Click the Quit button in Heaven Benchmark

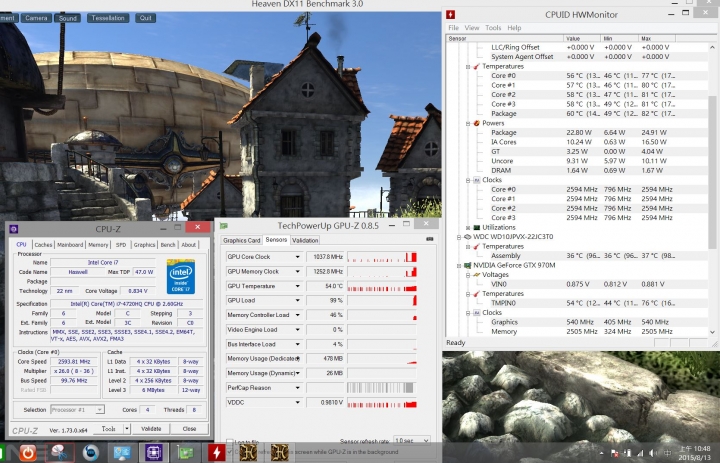[x=146, y=18]
